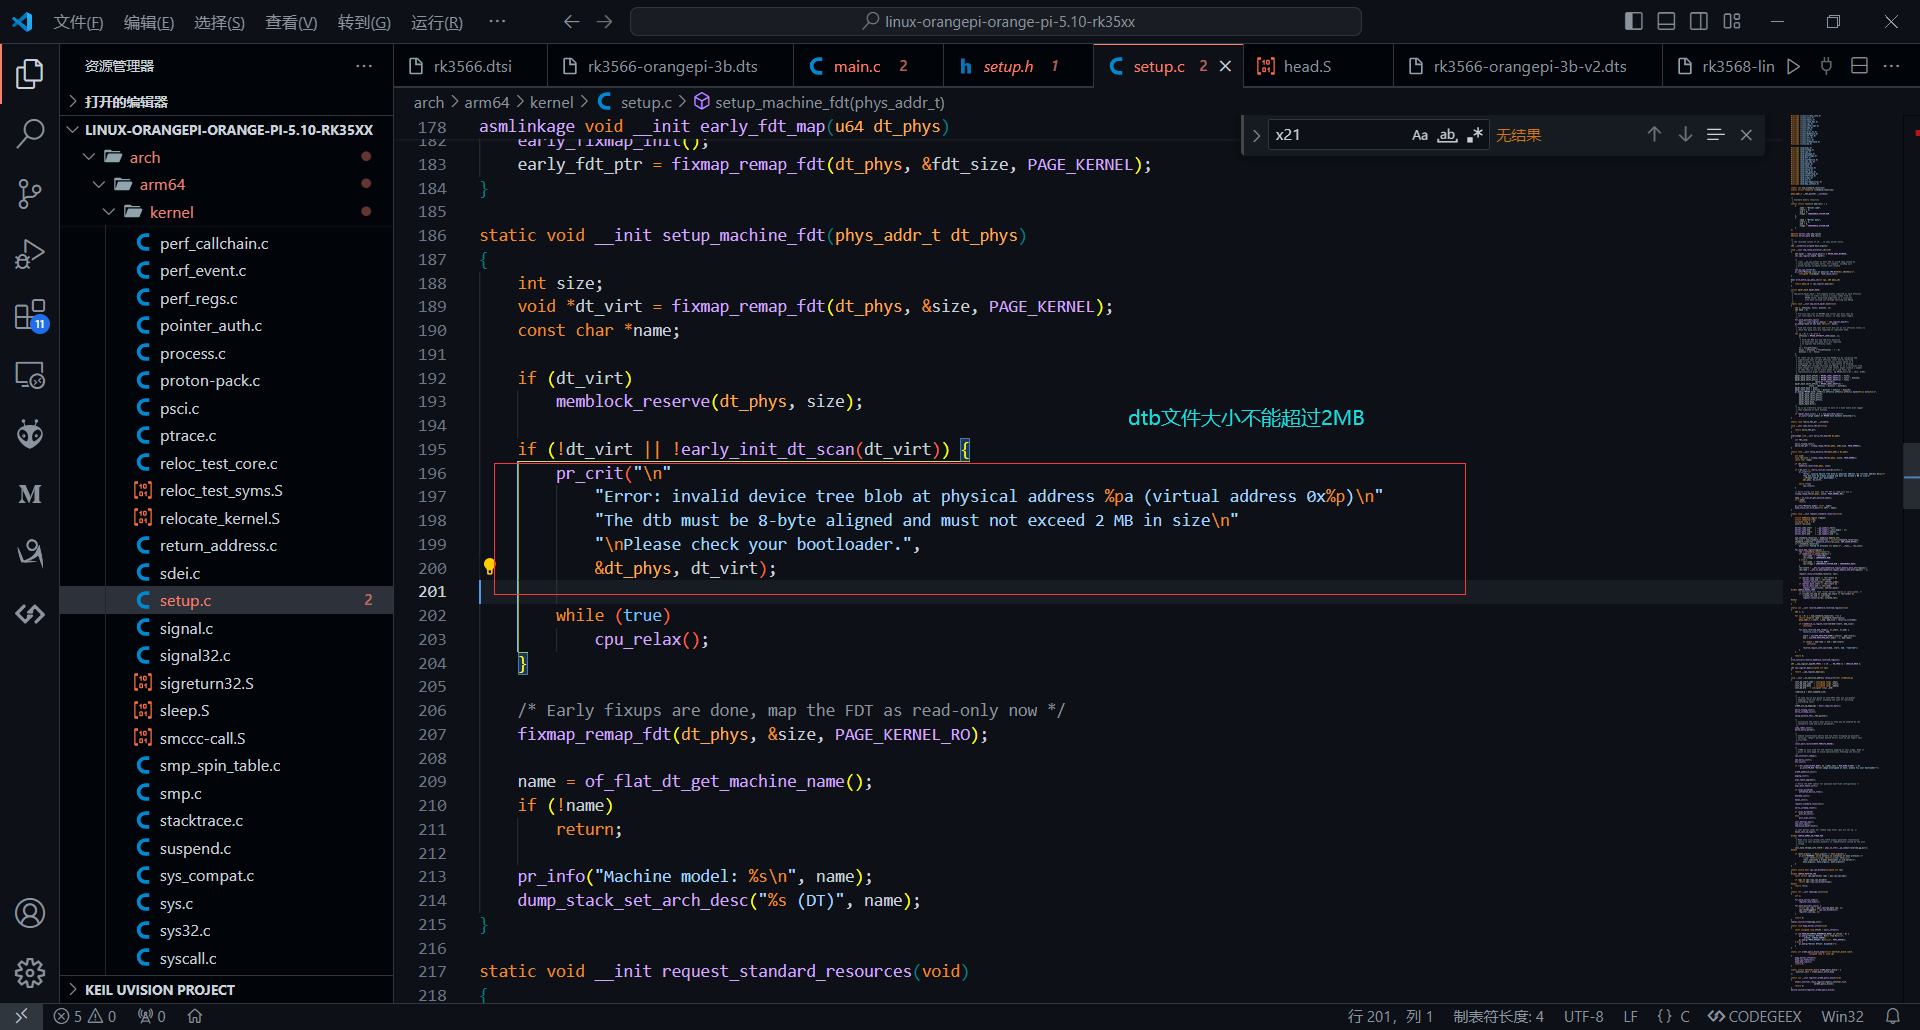The width and height of the screenshot is (1920, 1030).
Task: Open the Explorer view in activity bar
Action: coord(30,73)
